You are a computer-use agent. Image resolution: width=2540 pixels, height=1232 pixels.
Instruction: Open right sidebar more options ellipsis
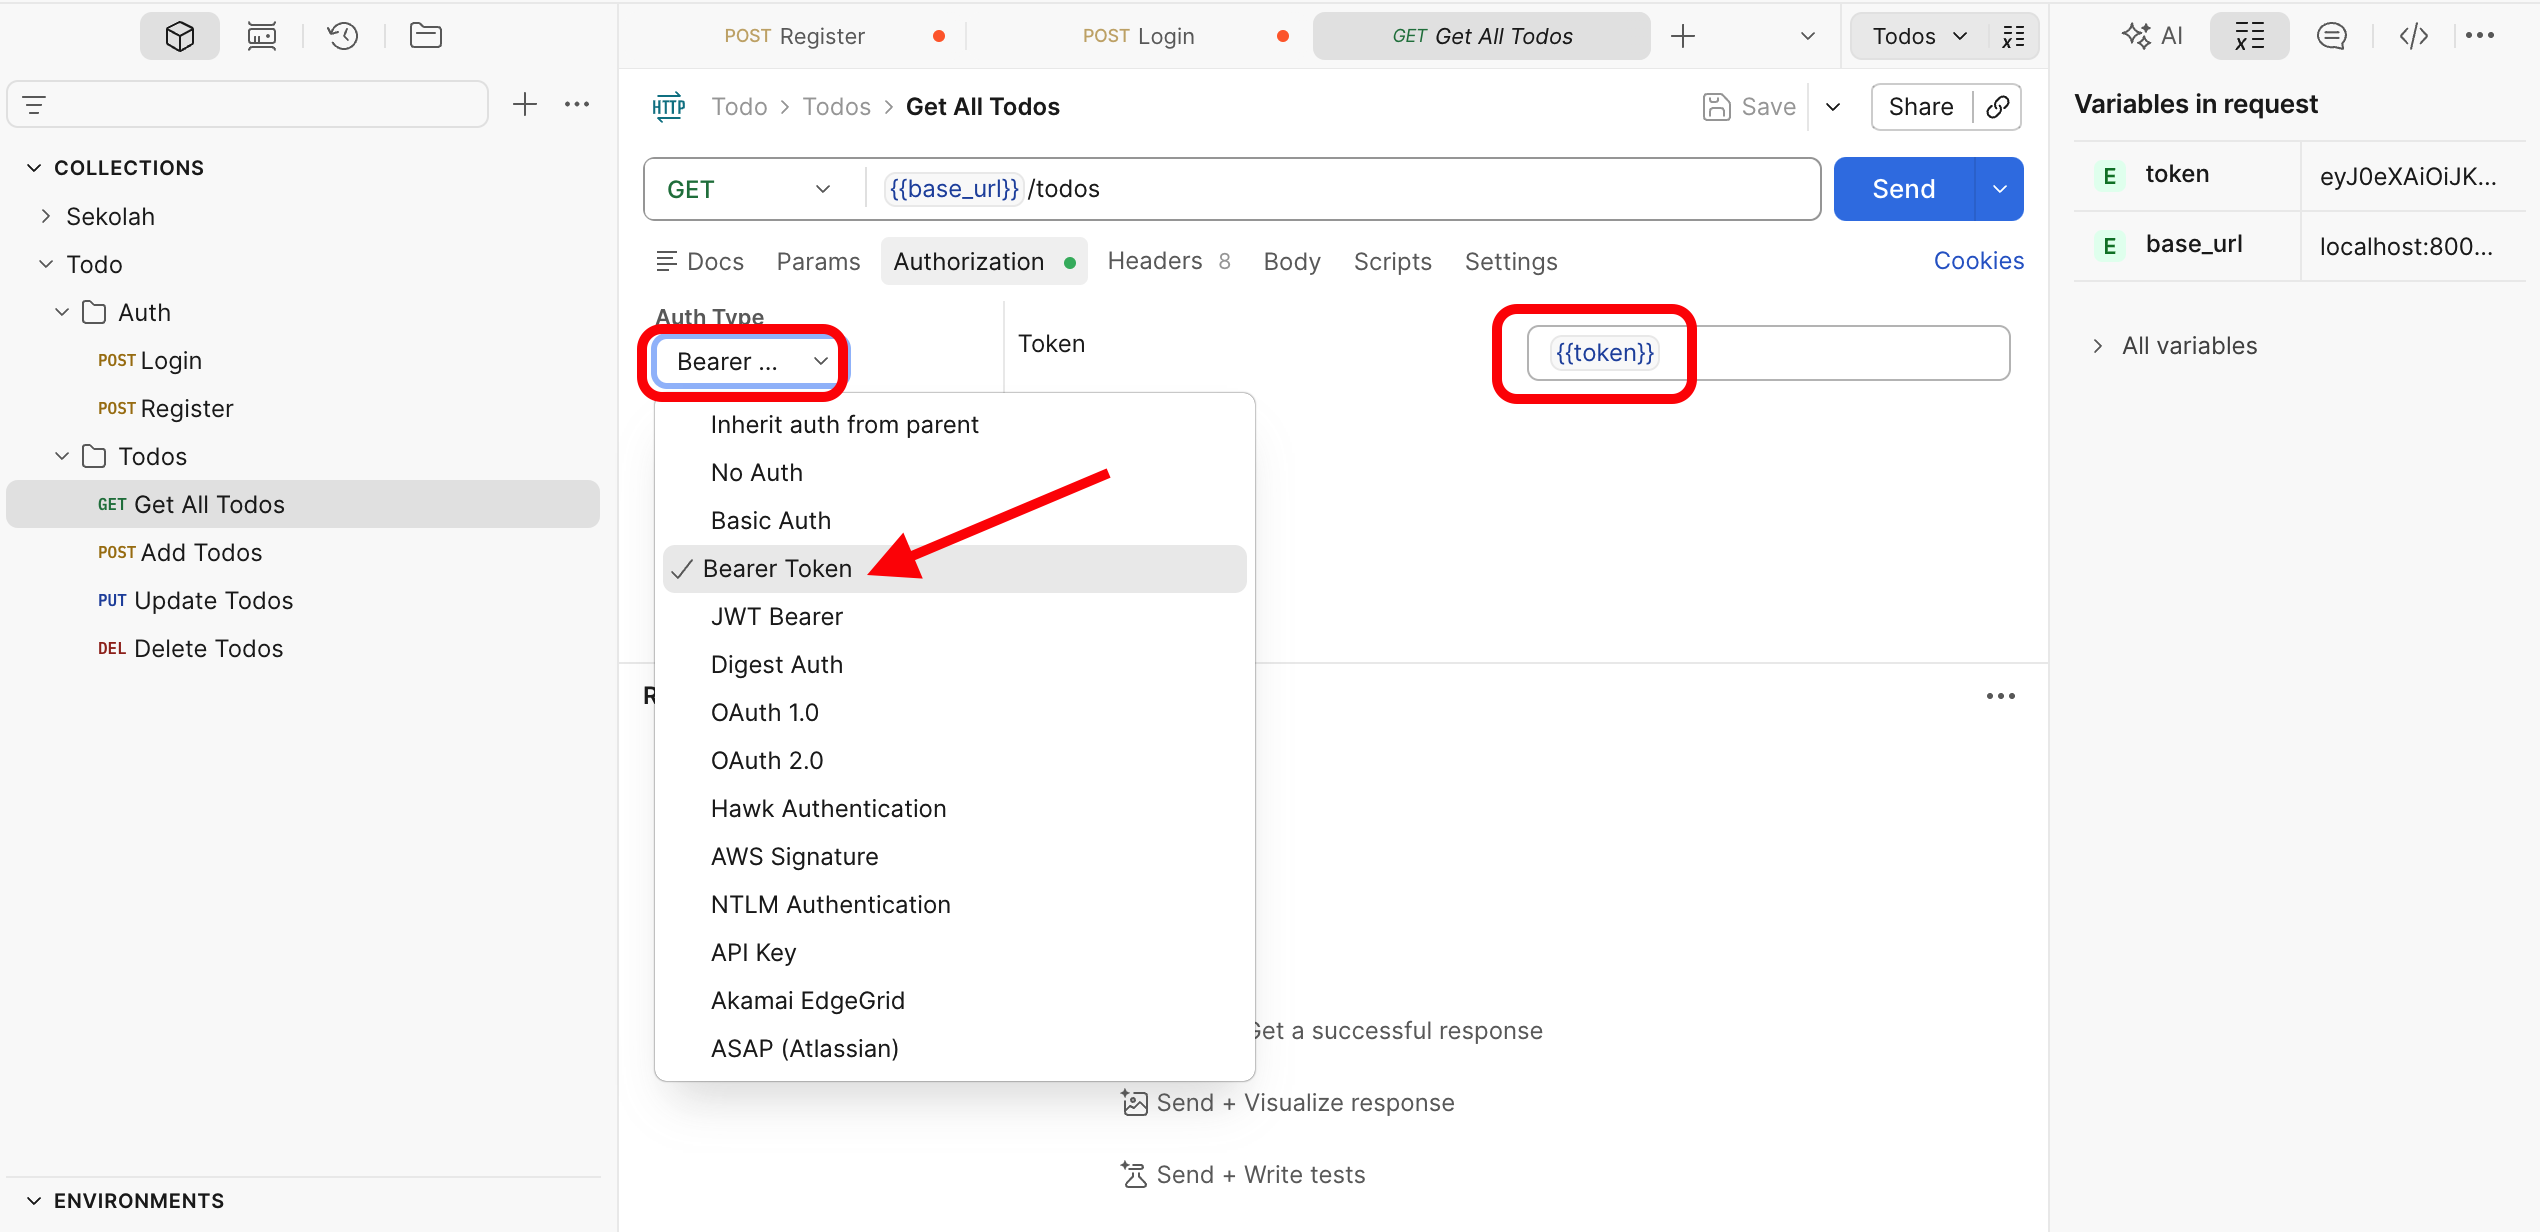[x=2480, y=36]
